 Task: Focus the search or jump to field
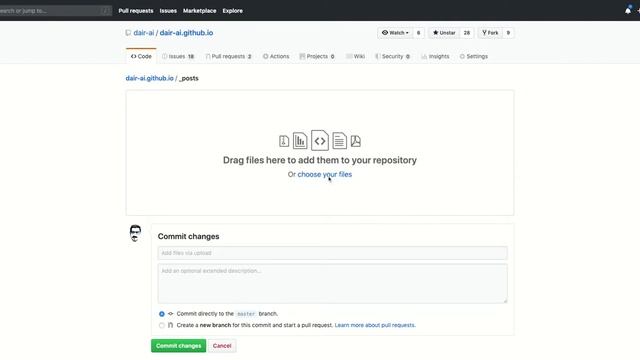[55, 11]
